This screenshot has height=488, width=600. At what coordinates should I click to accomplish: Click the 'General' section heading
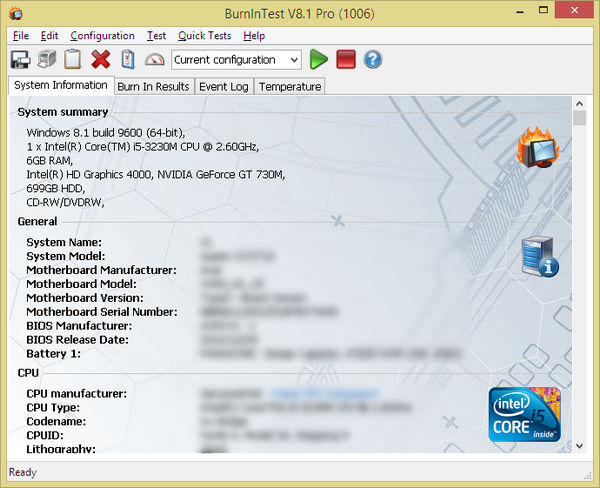coord(37,222)
